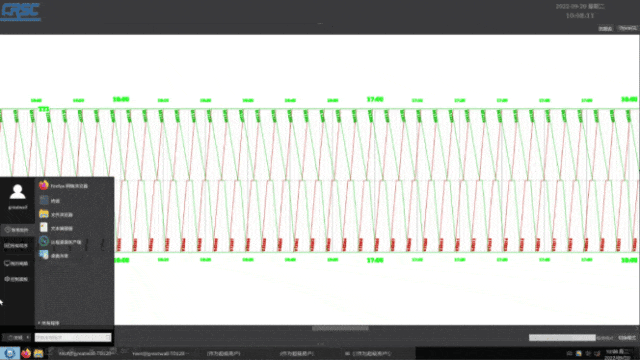
Task: Select the highlighted top category in the start menu sidebar
Action: (17, 230)
